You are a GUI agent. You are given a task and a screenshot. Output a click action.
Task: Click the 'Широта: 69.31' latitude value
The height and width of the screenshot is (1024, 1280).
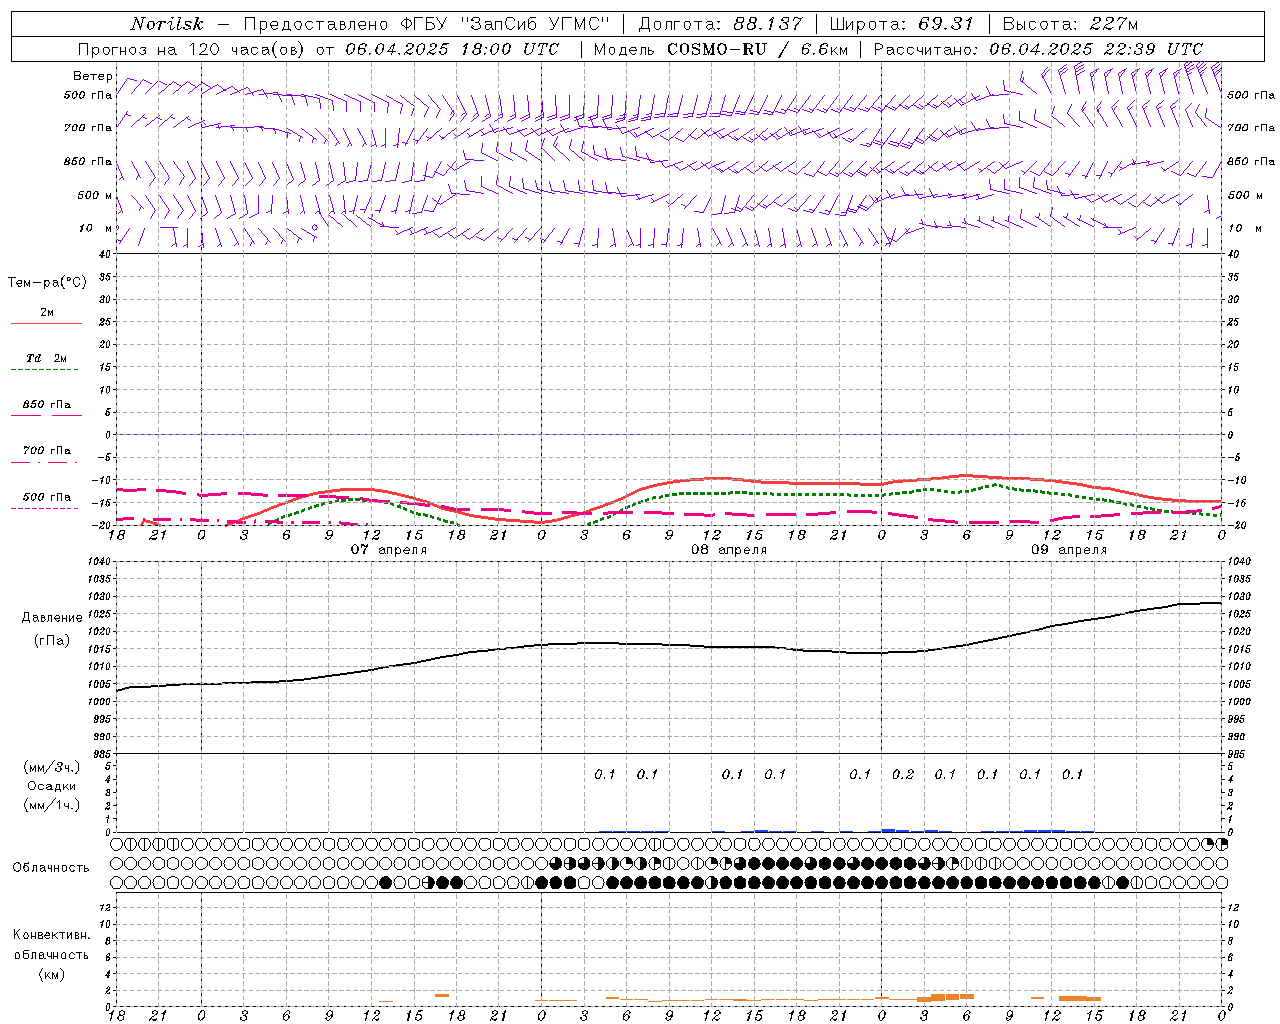[x=902, y=24]
